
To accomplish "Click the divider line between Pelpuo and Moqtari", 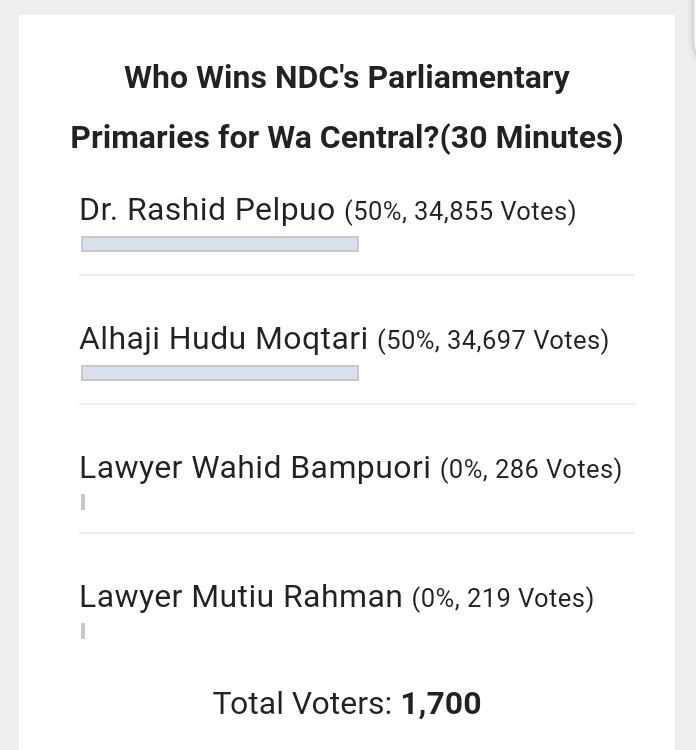I will point(356,275).
